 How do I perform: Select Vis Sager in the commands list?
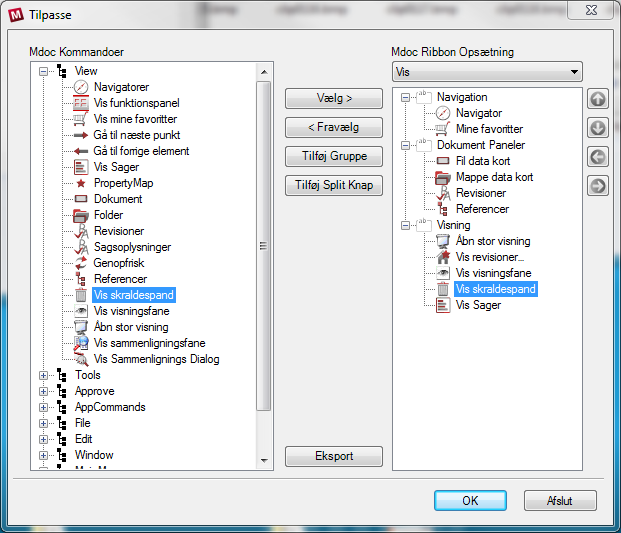point(116,167)
